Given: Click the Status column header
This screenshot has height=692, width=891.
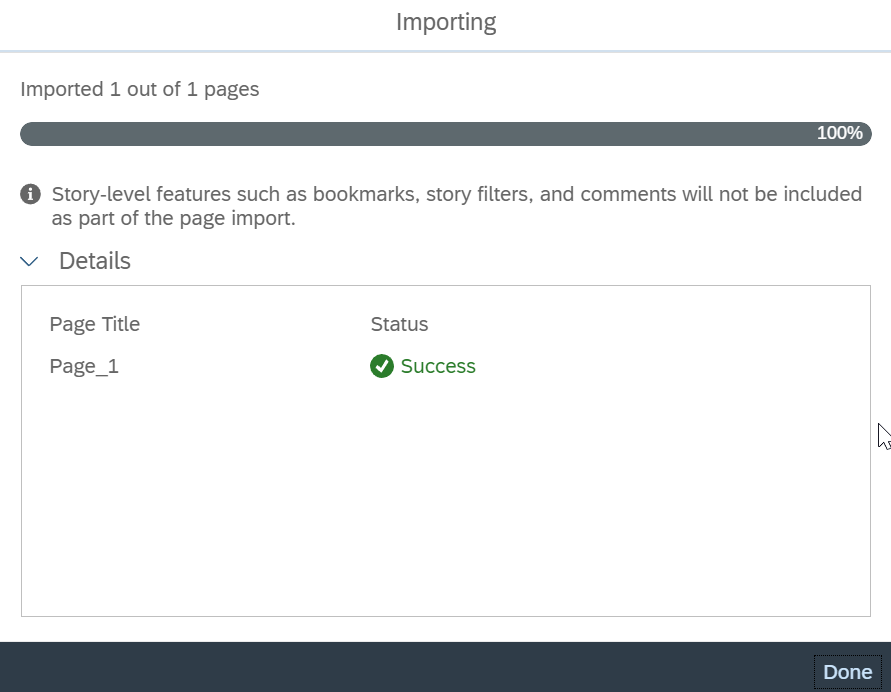Looking at the screenshot, I should [x=399, y=324].
